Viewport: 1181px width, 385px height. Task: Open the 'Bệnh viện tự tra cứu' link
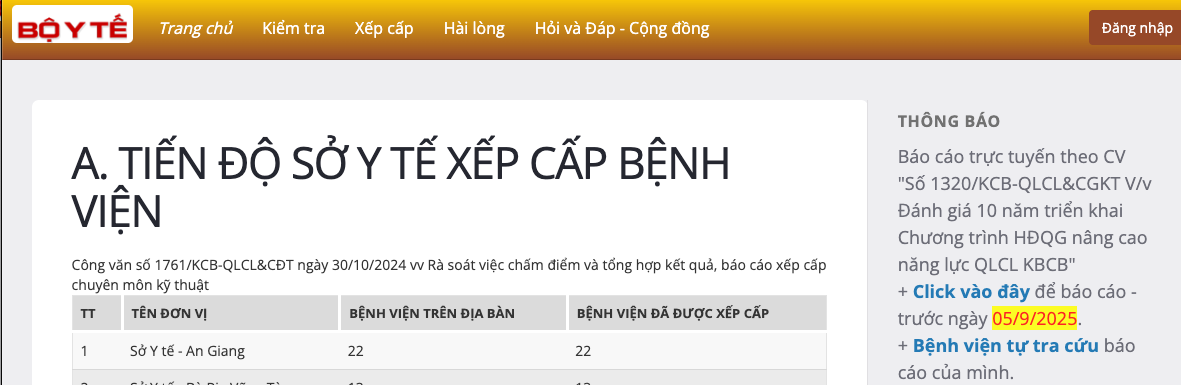pos(1006,346)
